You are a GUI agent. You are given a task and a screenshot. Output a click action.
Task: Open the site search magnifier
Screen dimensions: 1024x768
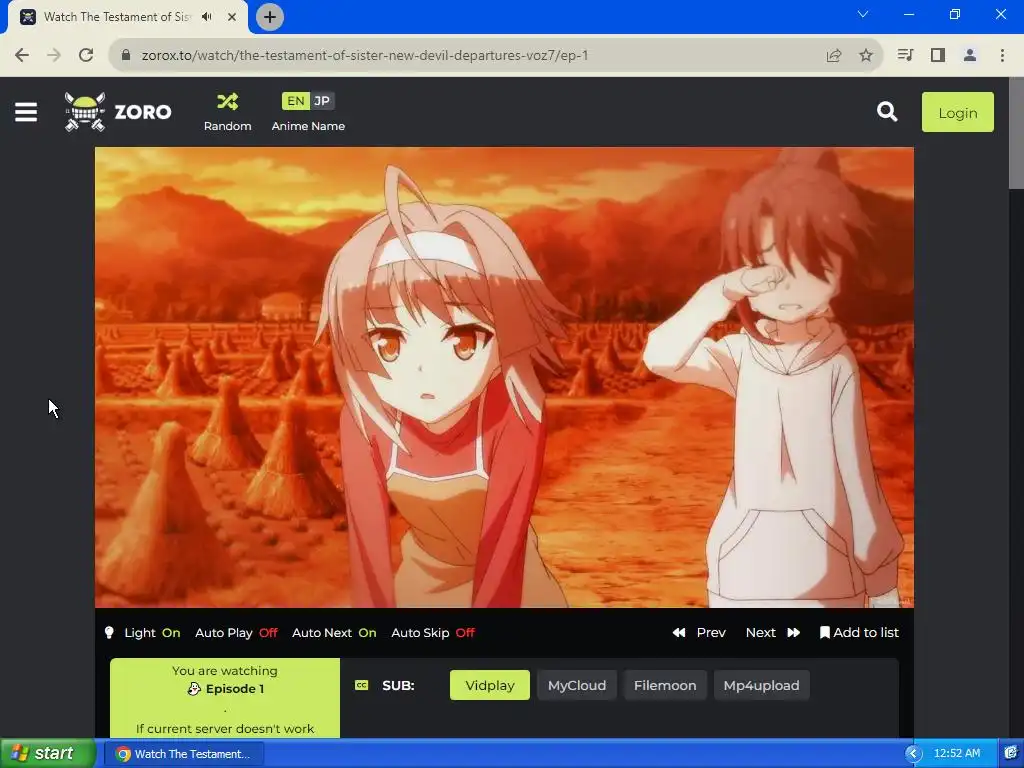pos(887,112)
